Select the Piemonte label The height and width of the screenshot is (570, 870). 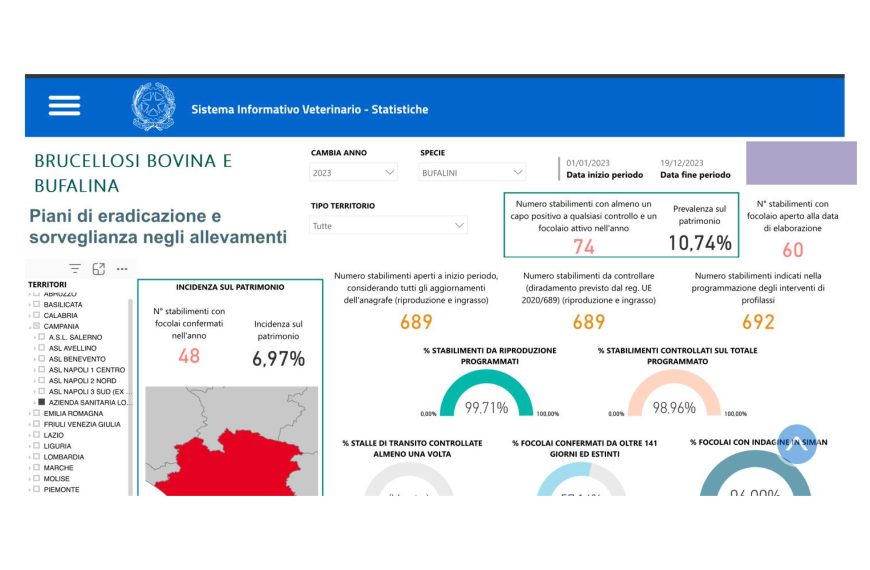tap(62, 490)
